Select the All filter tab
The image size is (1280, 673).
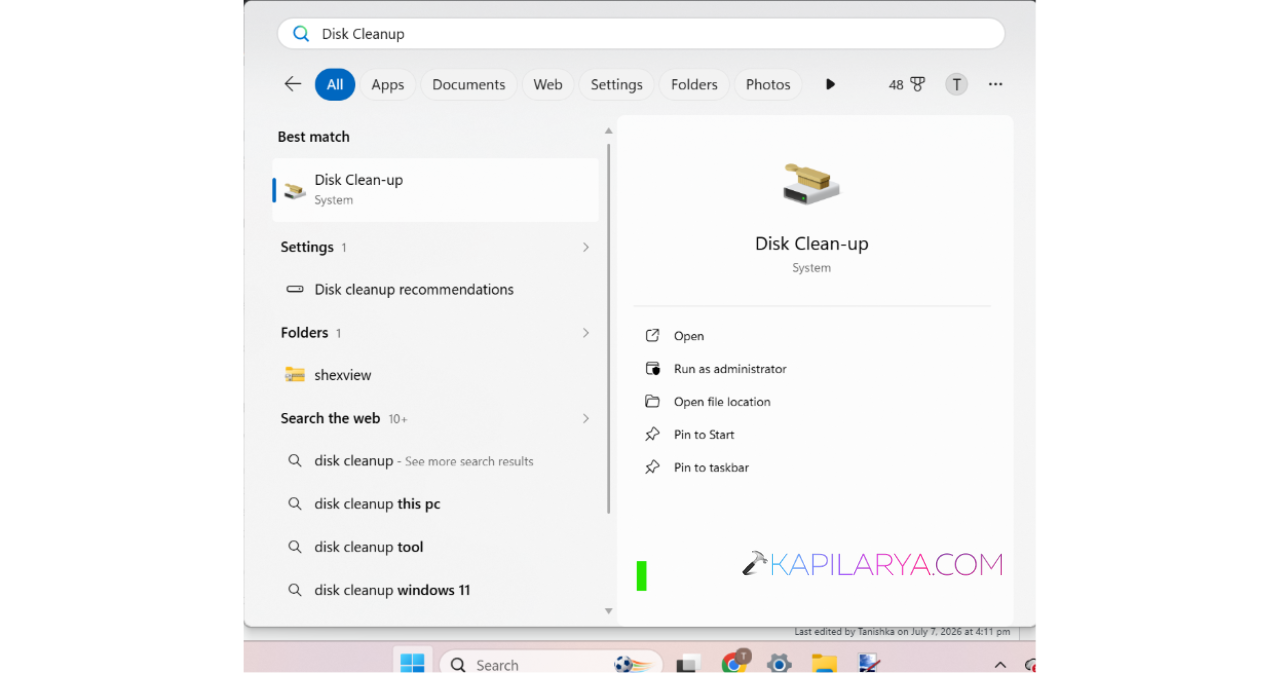(x=335, y=85)
